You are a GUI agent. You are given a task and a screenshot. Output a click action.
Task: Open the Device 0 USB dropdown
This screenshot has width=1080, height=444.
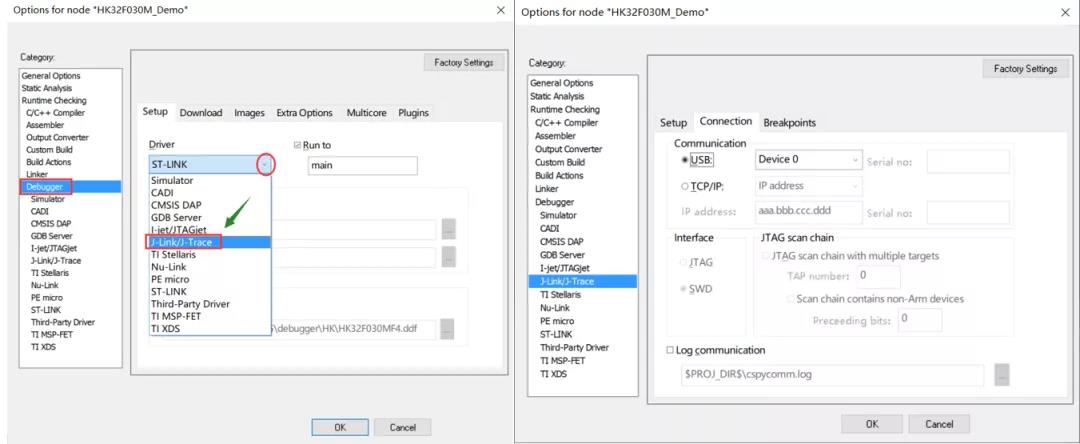click(809, 159)
